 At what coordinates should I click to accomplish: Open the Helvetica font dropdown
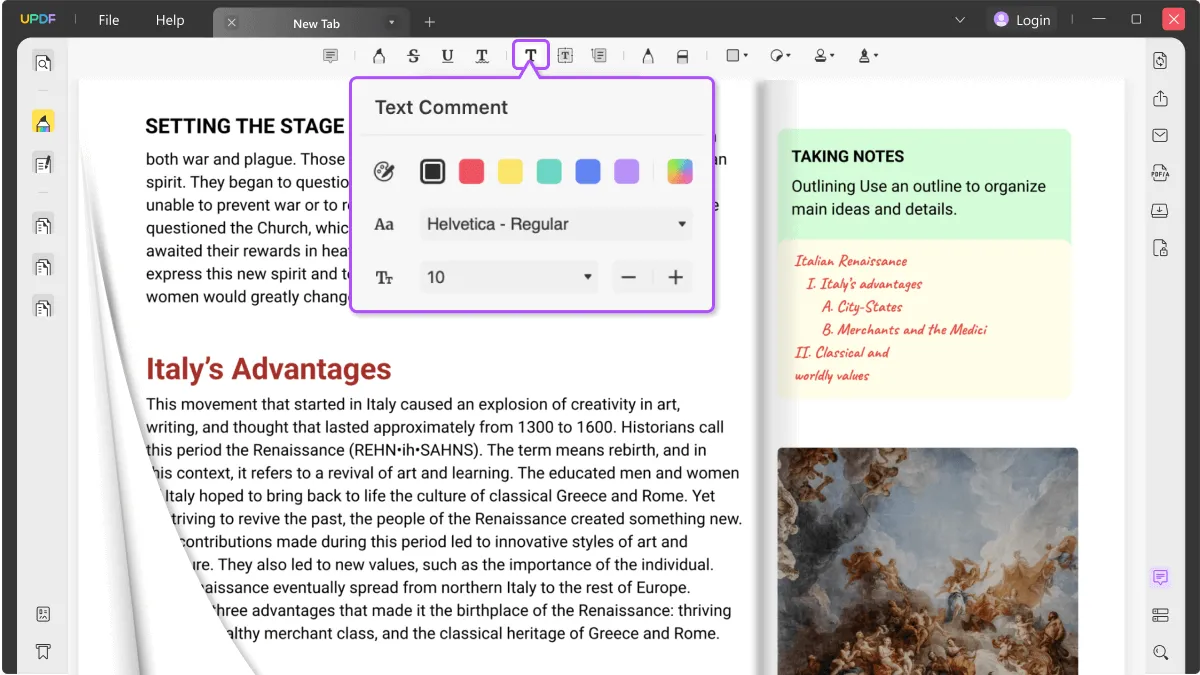point(555,224)
